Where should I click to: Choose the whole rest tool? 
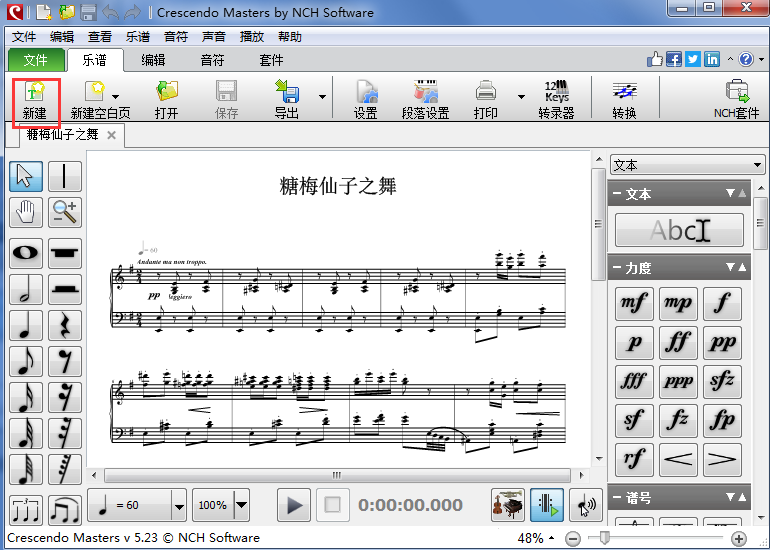65,253
